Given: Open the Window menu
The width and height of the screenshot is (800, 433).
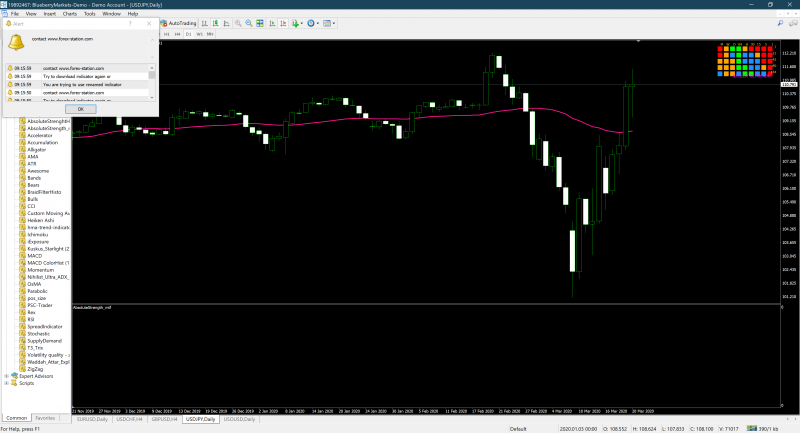Looking at the screenshot, I should coord(111,14).
